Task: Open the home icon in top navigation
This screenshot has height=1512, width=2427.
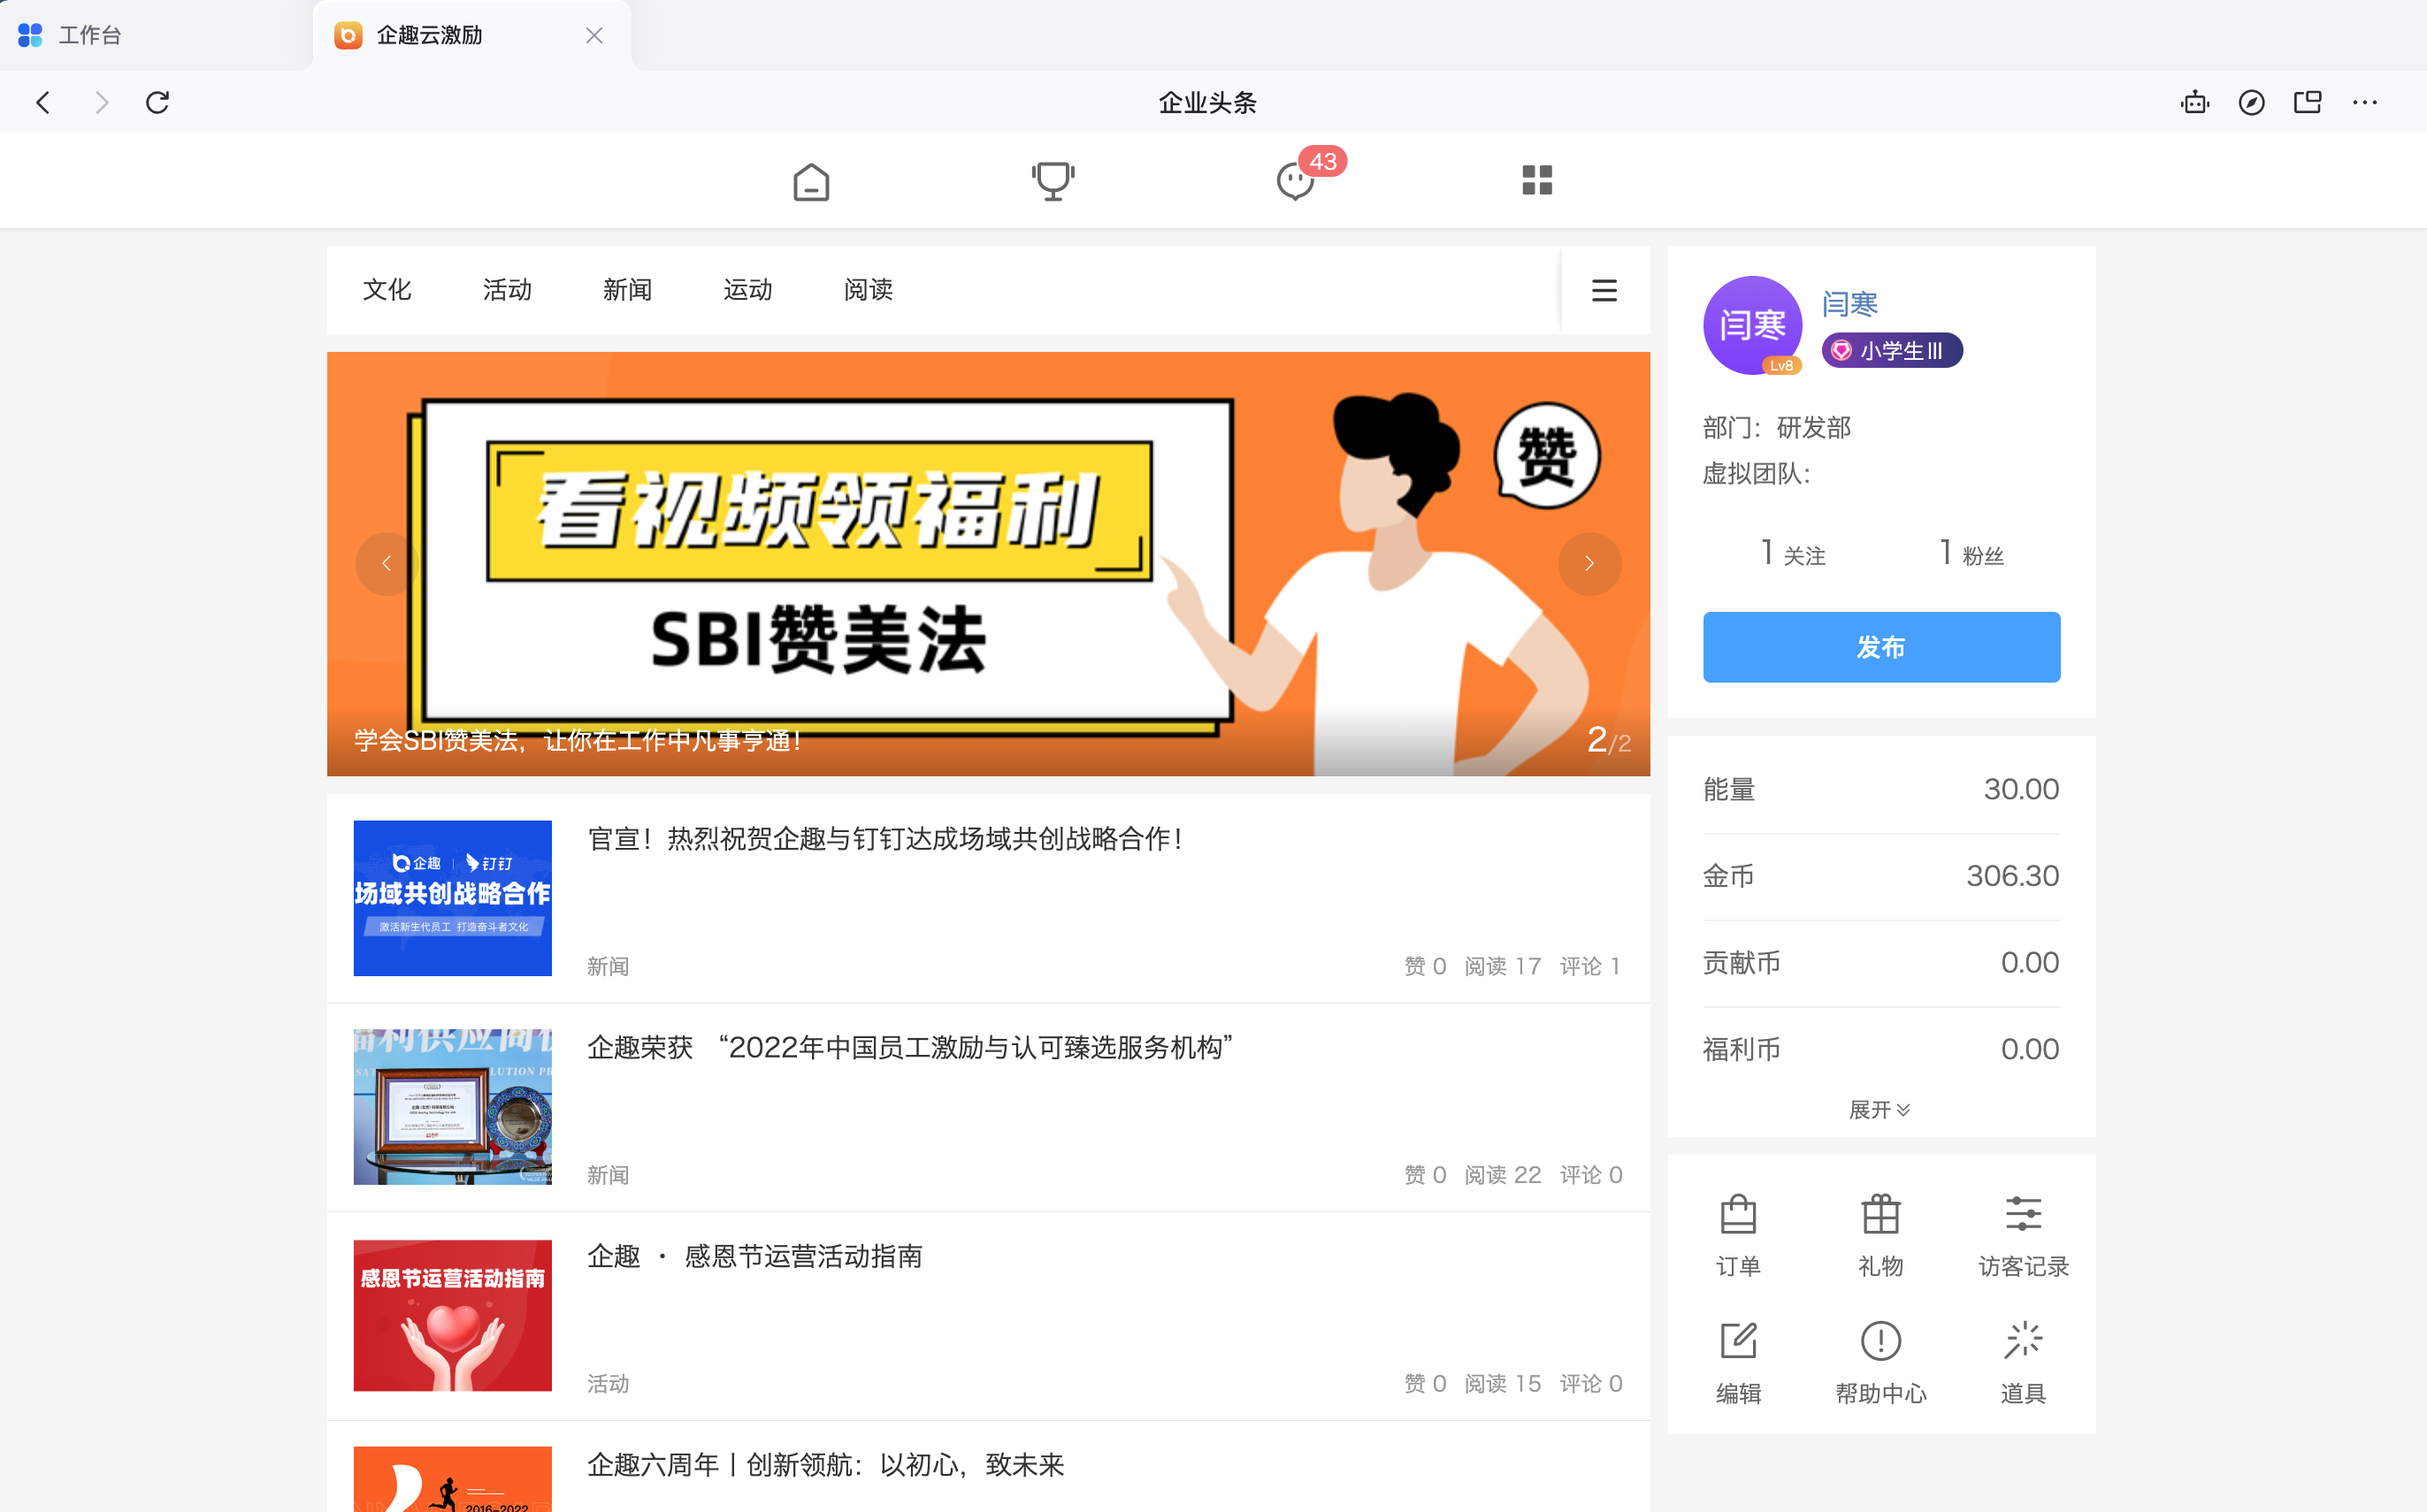Action: (x=810, y=181)
